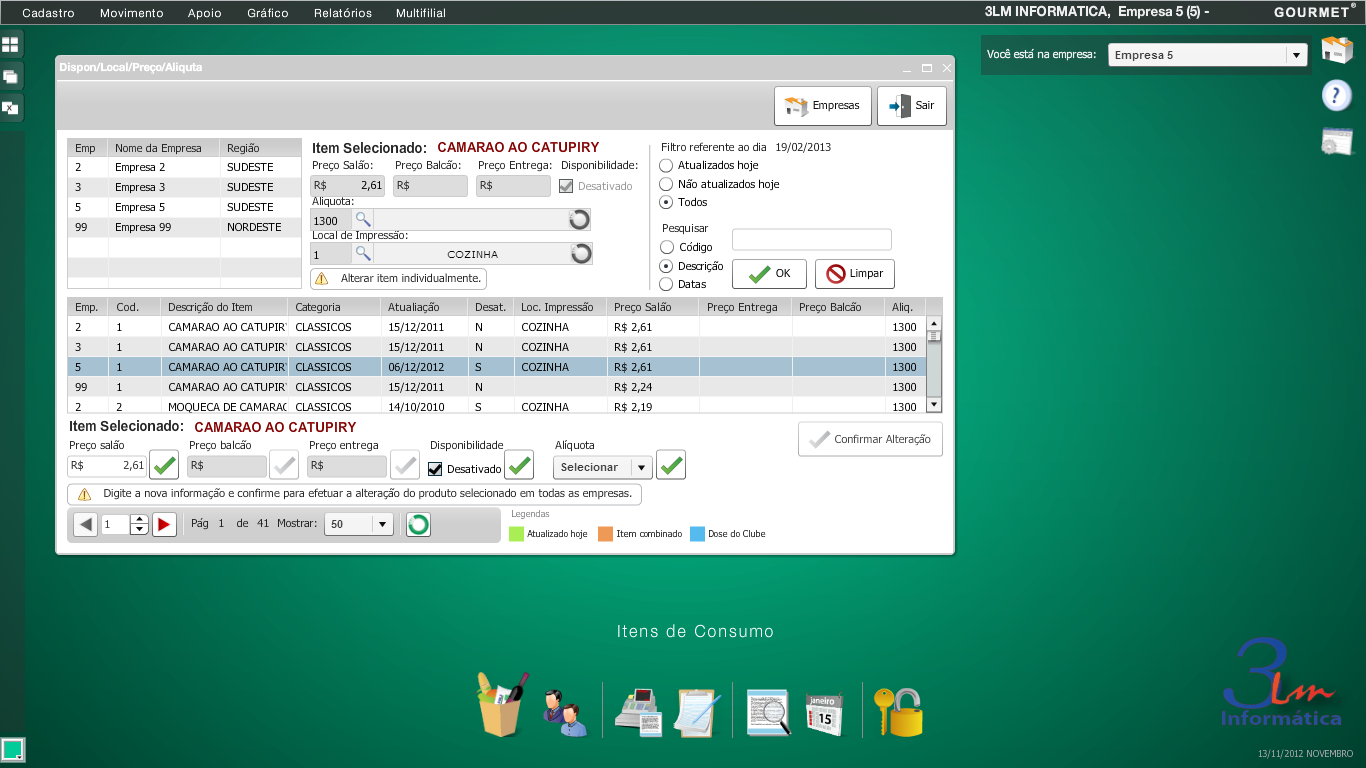
Task: Open the Apoio menu
Action: [205, 13]
